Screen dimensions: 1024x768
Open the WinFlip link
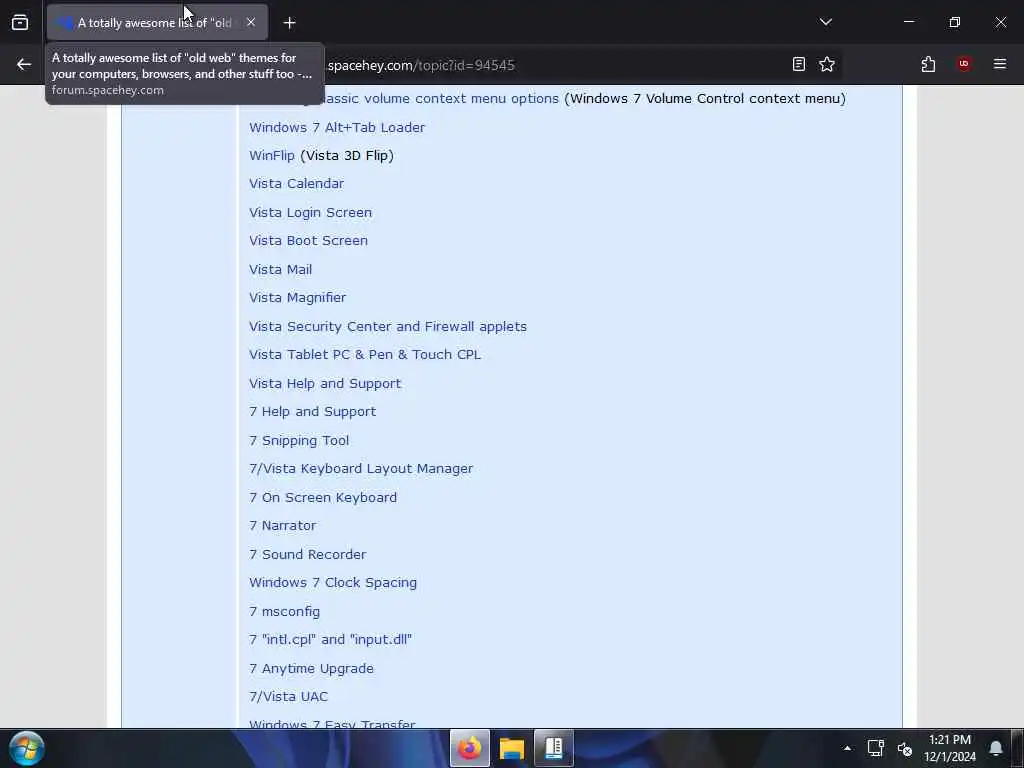[x=272, y=155]
